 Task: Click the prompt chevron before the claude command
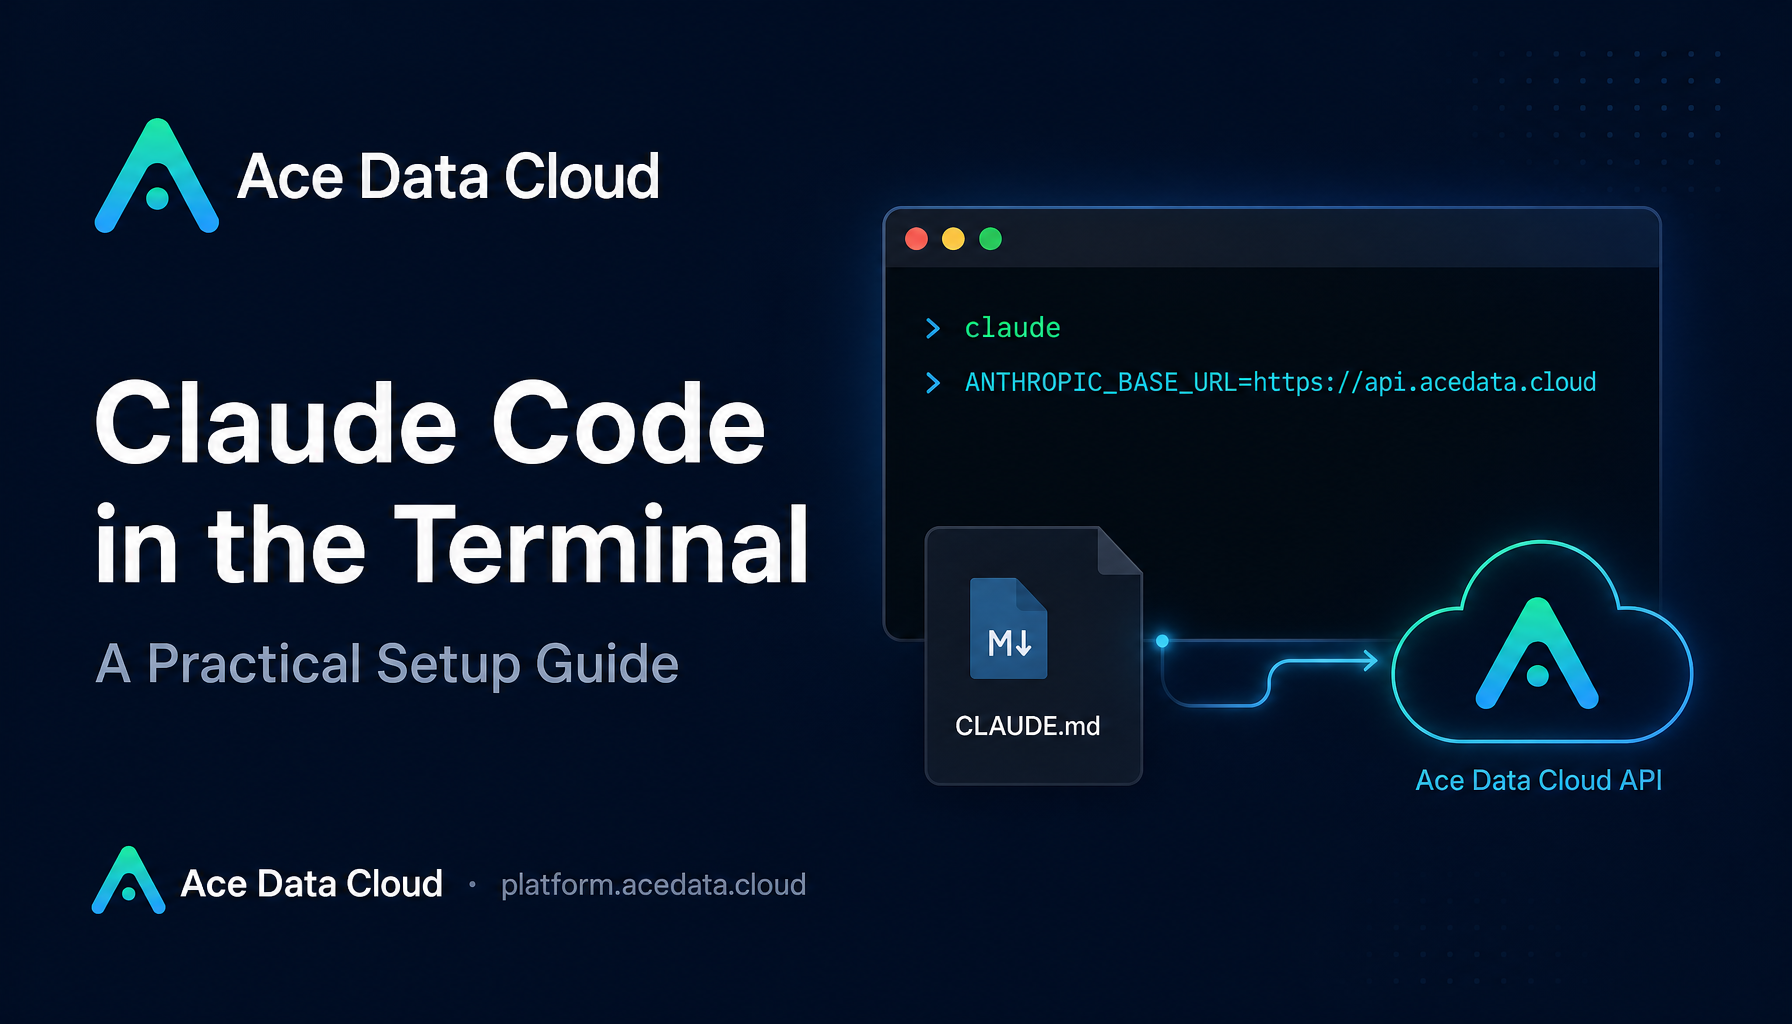click(933, 328)
